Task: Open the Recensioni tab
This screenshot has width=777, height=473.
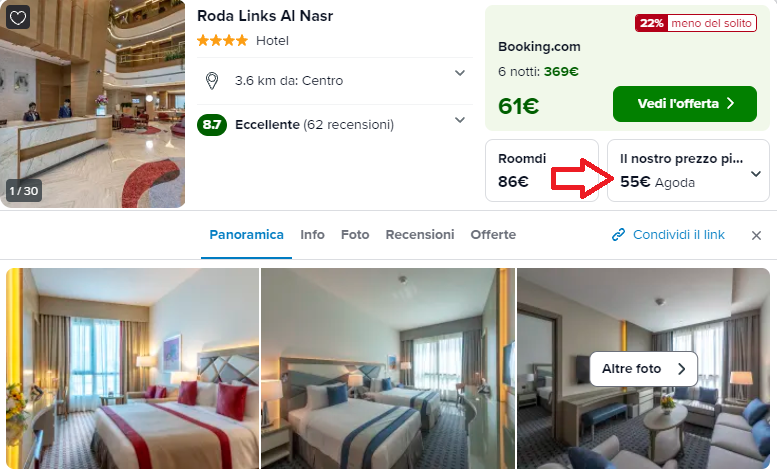Action: [x=420, y=235]
